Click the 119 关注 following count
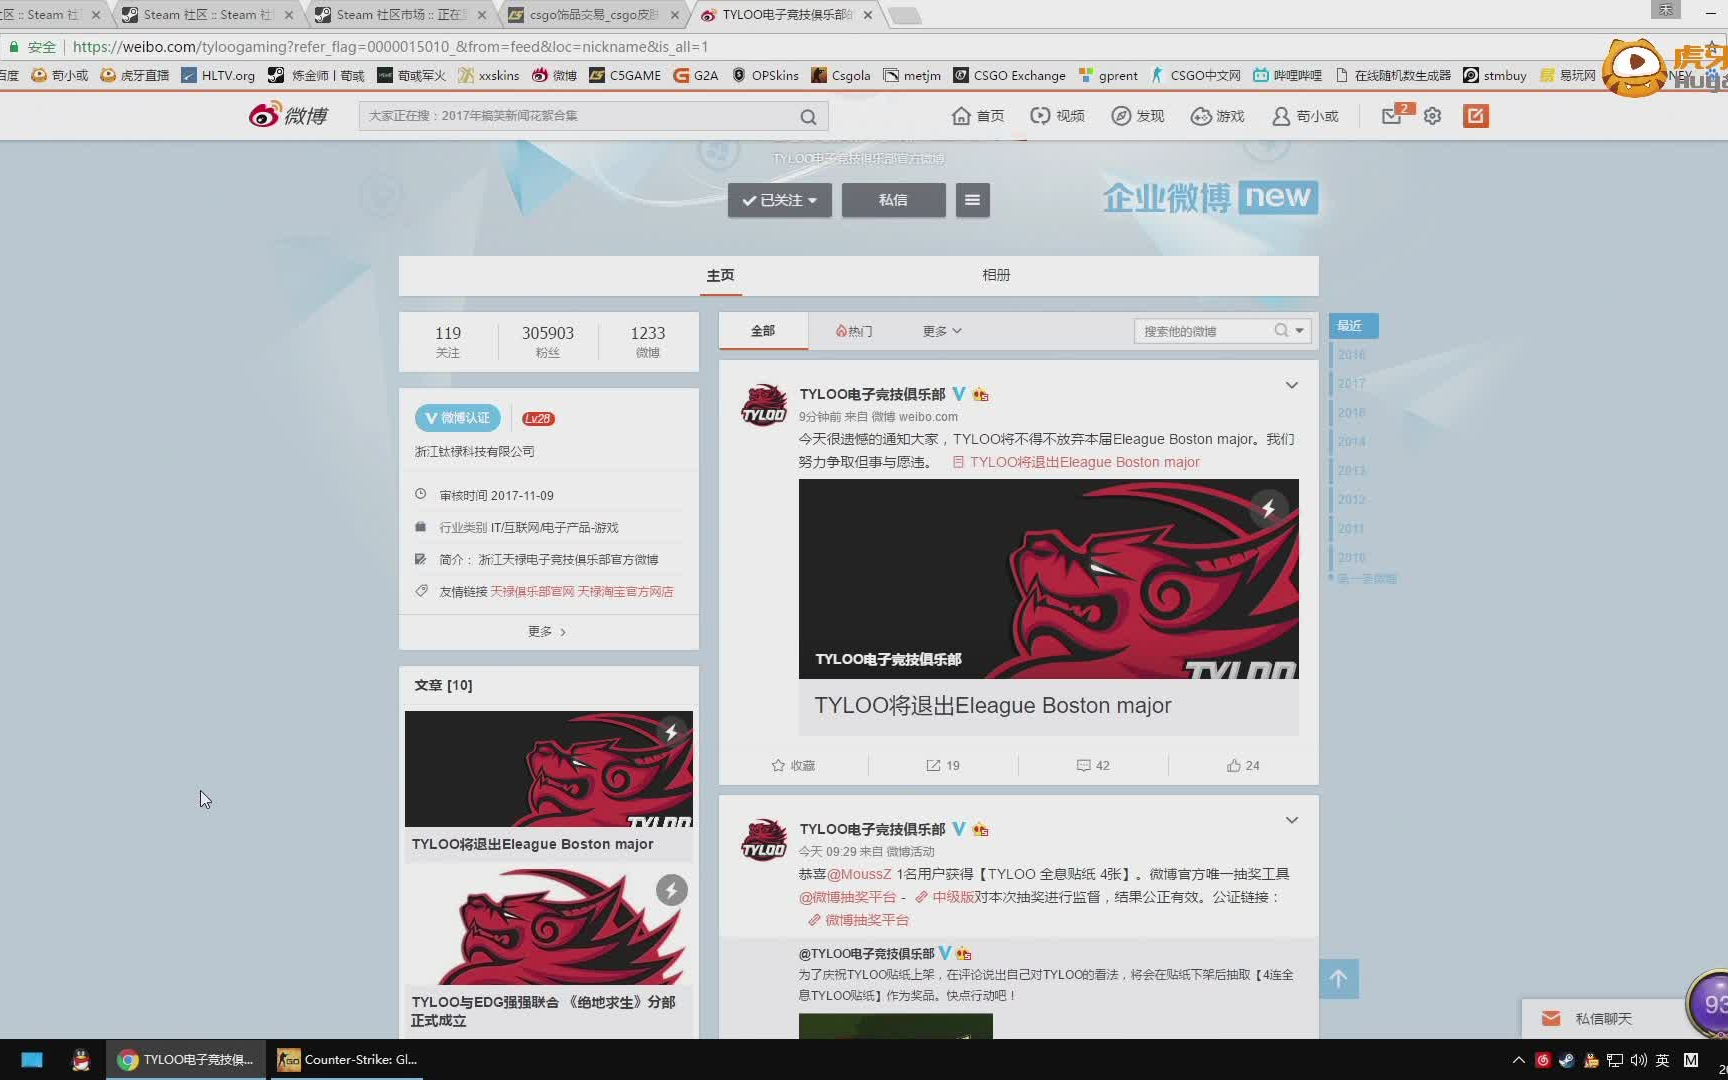The image size is (1728, 1080). click(448, 341)
